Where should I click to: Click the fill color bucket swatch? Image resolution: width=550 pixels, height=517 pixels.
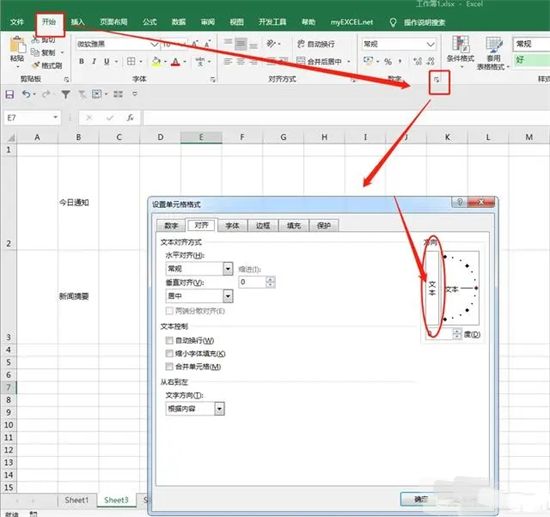click(156, 62)
